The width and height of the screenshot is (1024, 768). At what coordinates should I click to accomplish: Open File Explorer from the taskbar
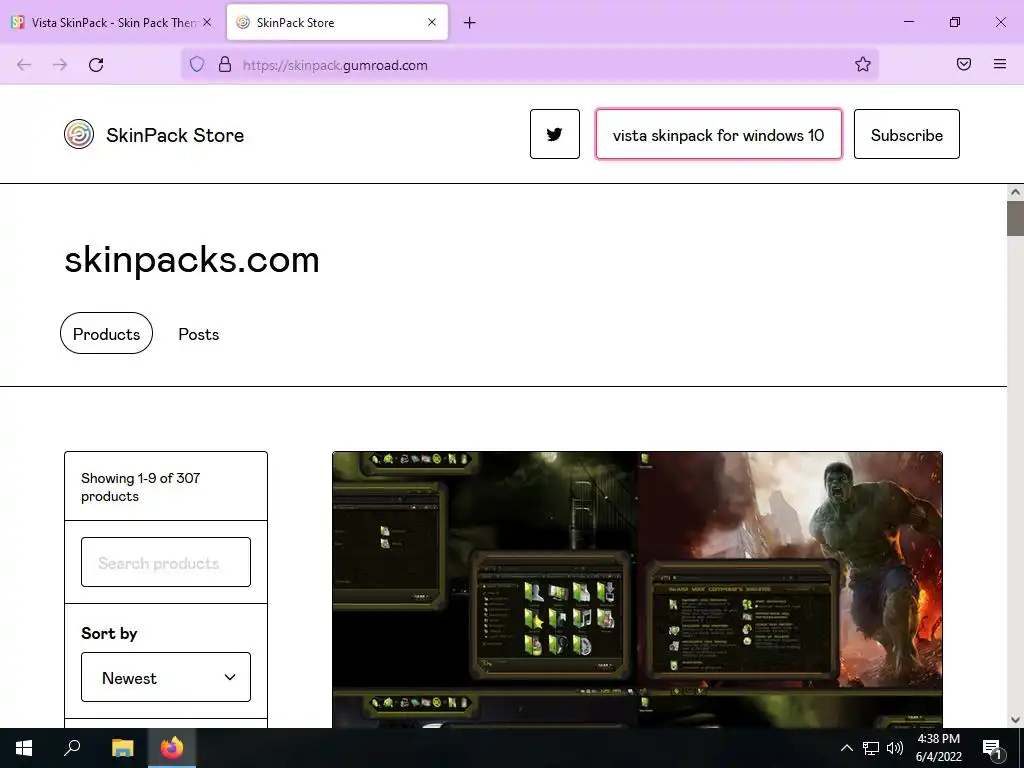122,748
